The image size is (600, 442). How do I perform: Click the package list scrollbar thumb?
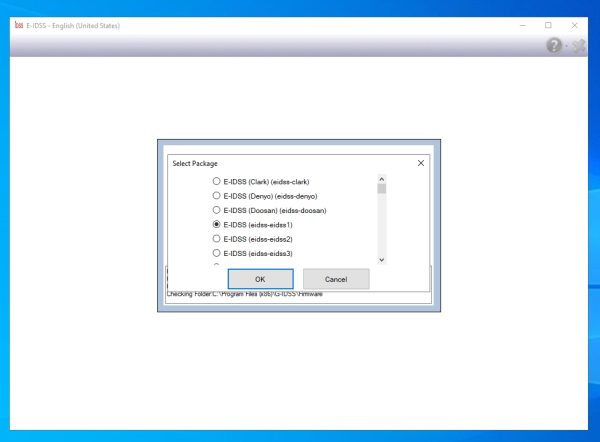[x=382, y=189]
